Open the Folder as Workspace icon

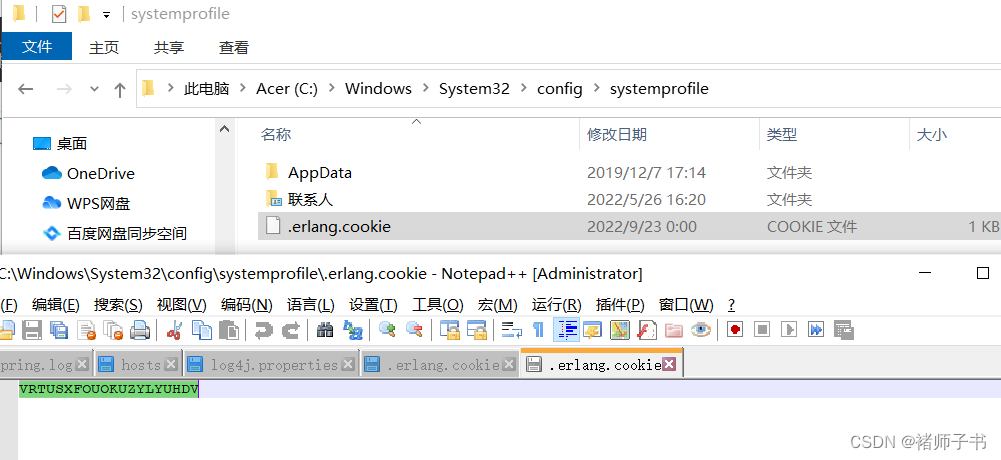coord(674,330)
